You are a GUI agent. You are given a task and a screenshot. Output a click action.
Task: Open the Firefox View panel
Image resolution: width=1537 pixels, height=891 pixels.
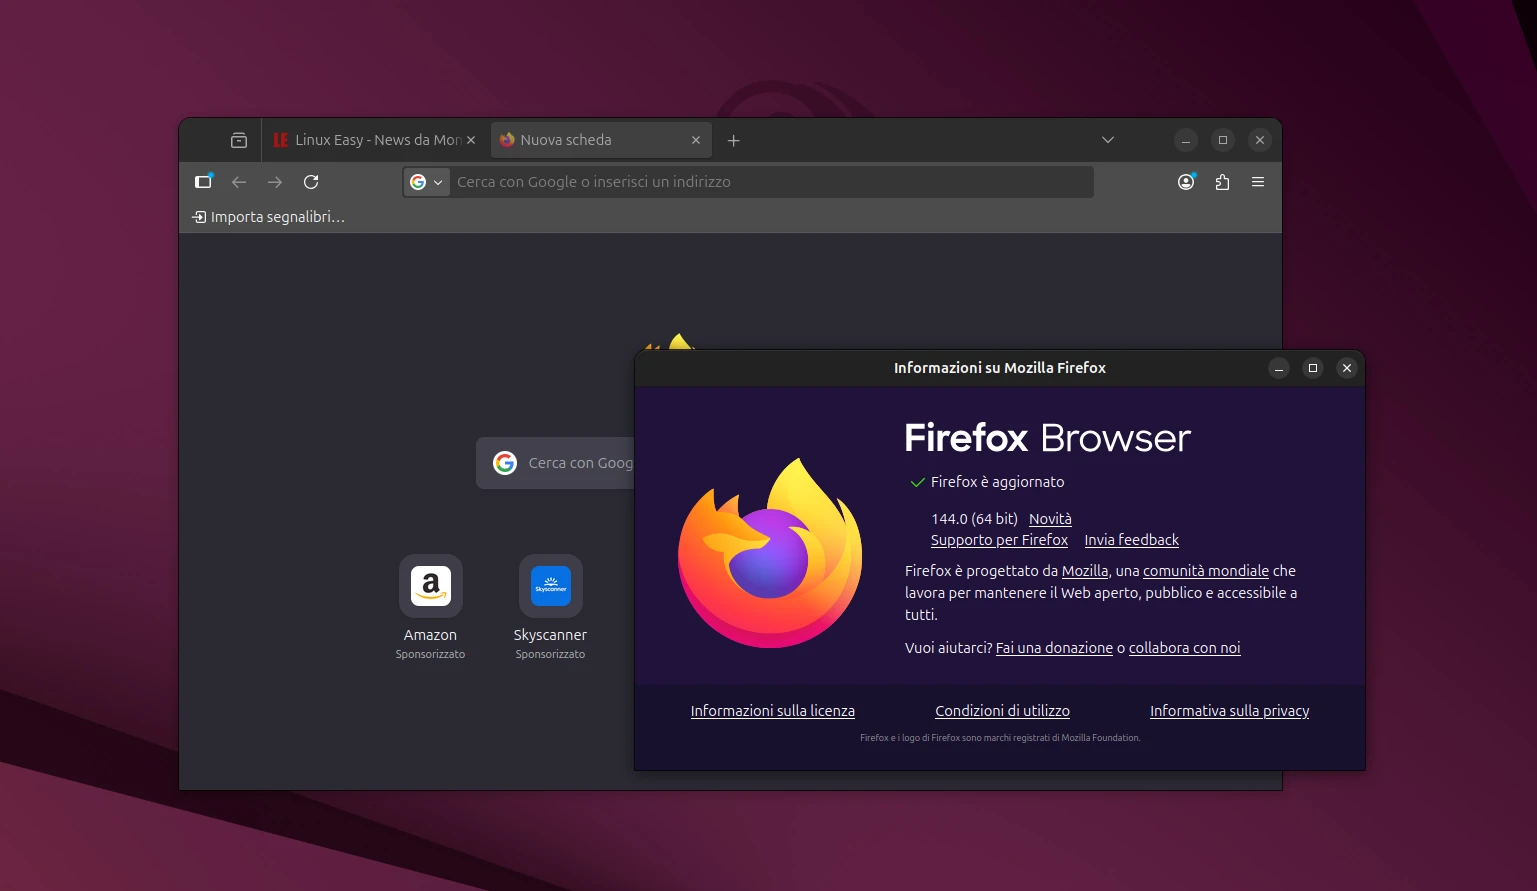point(237,140)
